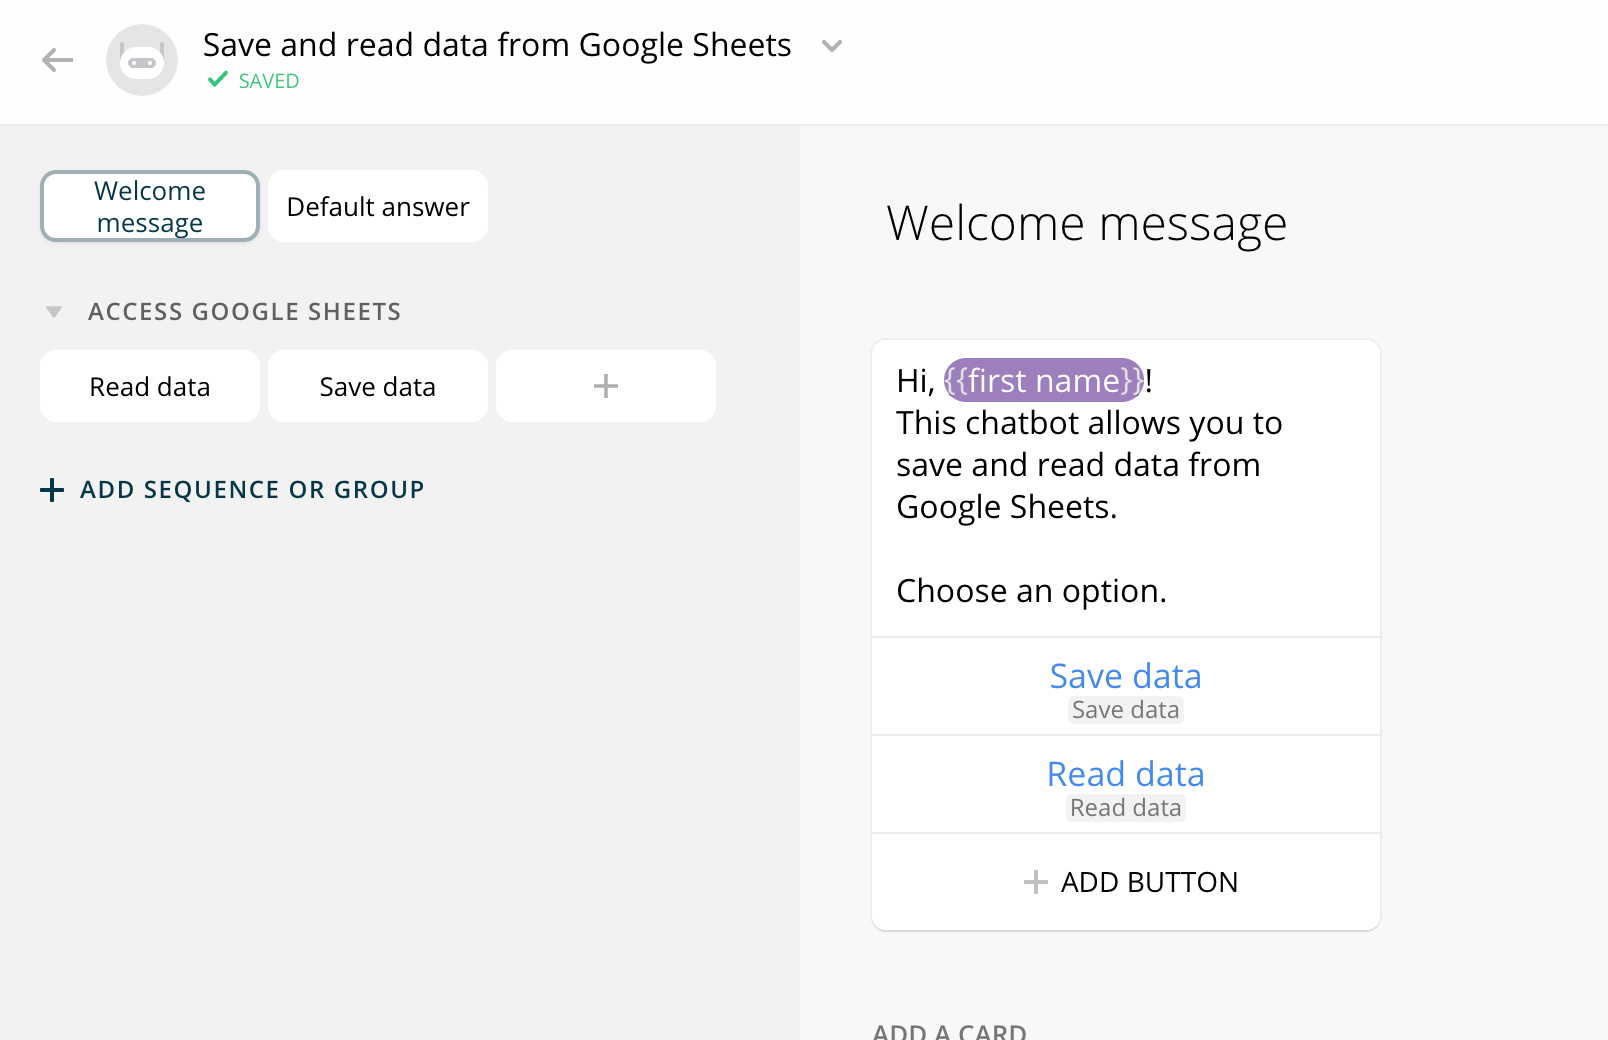Viewport: 1608px width, 1040px height.
Task: Open the bot title dropdown chevron
Action: coord(832,46)
